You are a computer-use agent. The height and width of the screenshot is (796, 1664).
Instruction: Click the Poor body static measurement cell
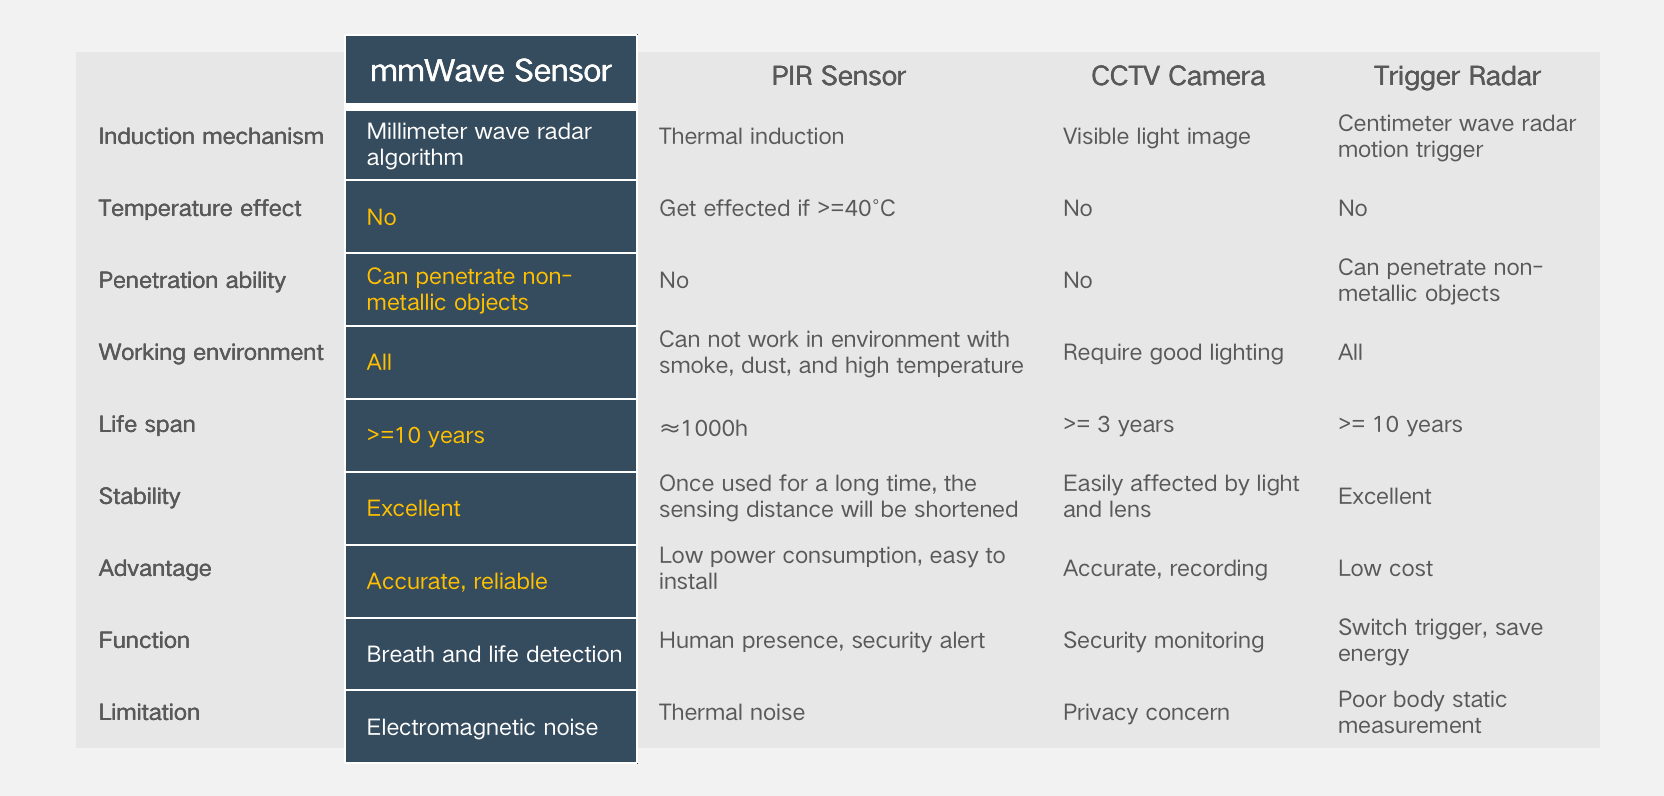[1421, 712]
